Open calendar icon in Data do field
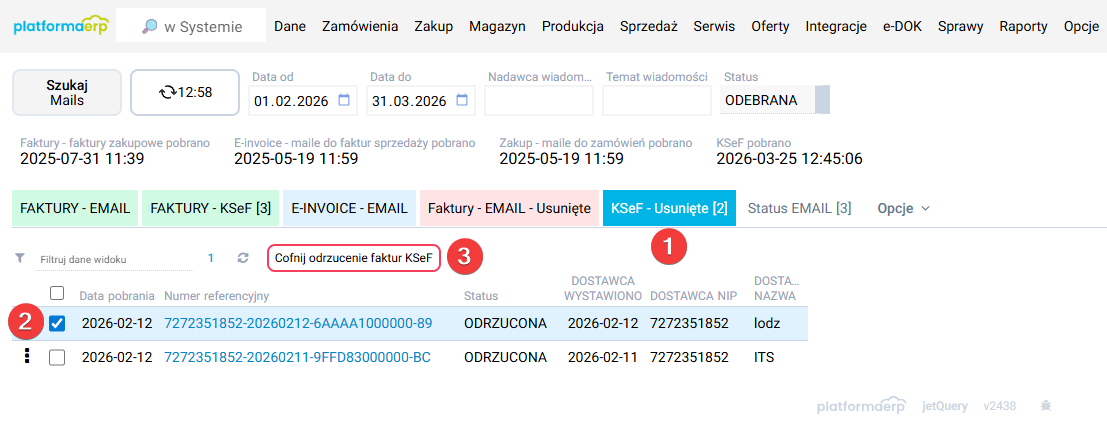Screen dimensions: 1107x425 click(x=462, y=100)
